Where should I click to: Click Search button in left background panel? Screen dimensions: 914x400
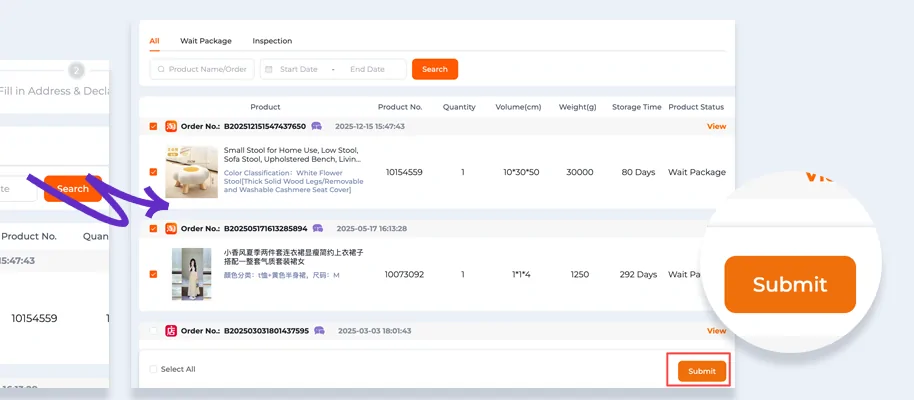pos(73,189)
